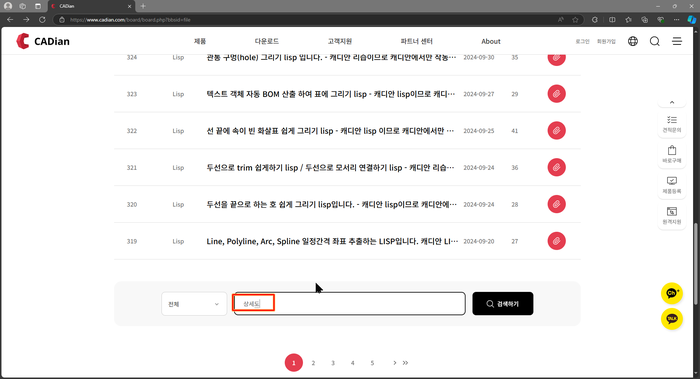This screenshot has height=379, width=700.
Task: Click 회원가입 link
Action: point(606,42)
